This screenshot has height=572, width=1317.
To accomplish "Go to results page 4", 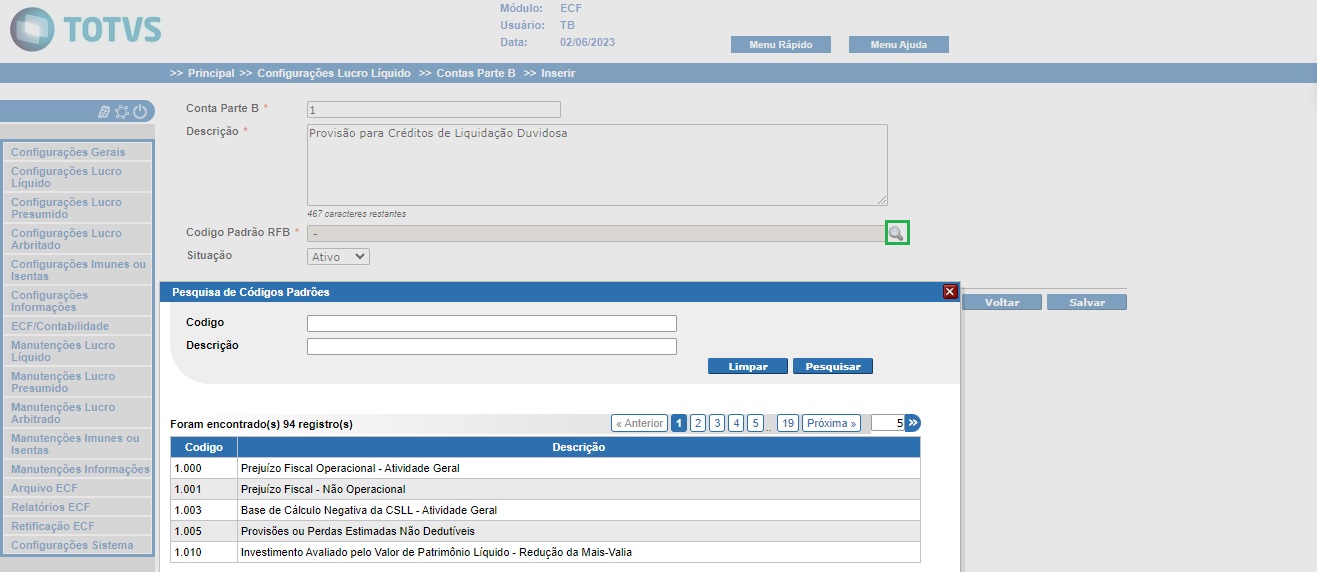I will 736,423.
